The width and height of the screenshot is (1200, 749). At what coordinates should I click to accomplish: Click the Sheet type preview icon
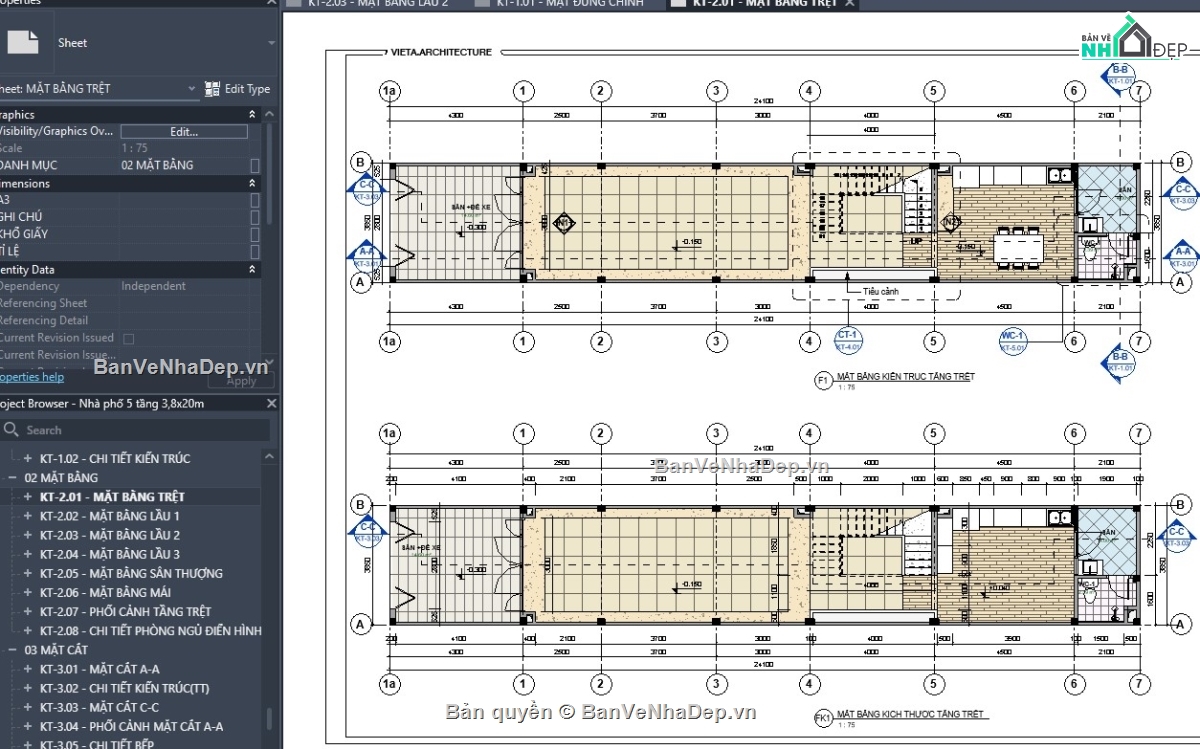(x=22, y=42)
